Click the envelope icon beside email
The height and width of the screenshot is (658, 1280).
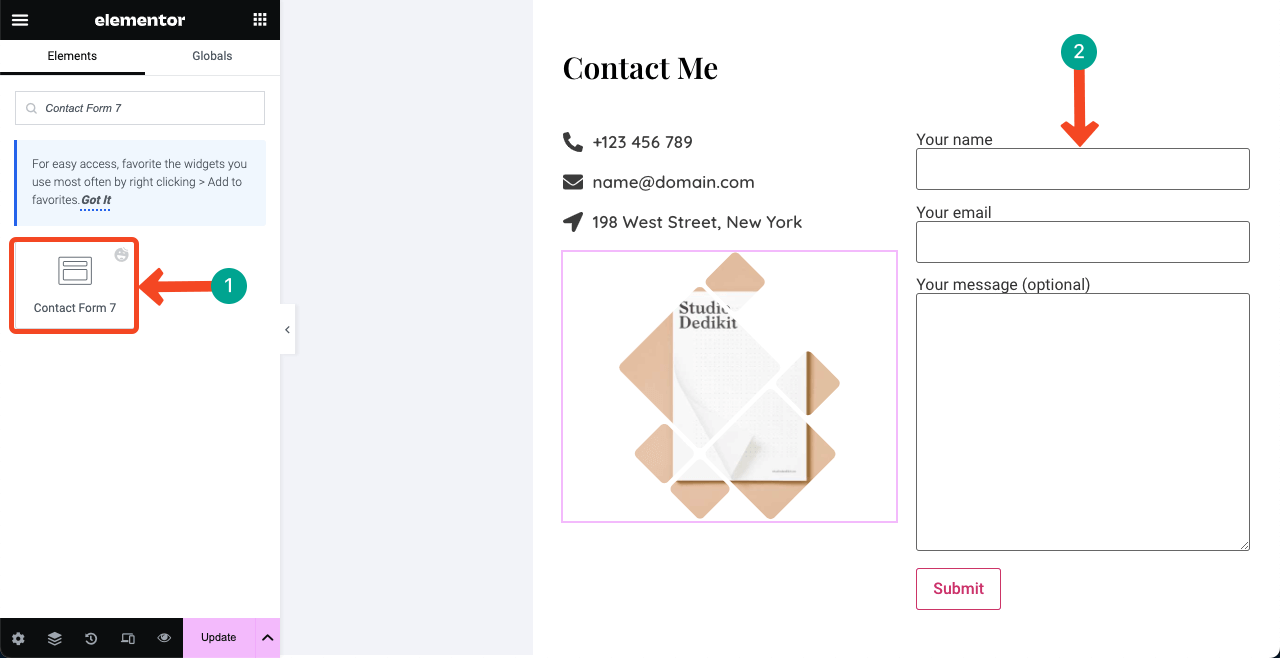tap(572, 182)
